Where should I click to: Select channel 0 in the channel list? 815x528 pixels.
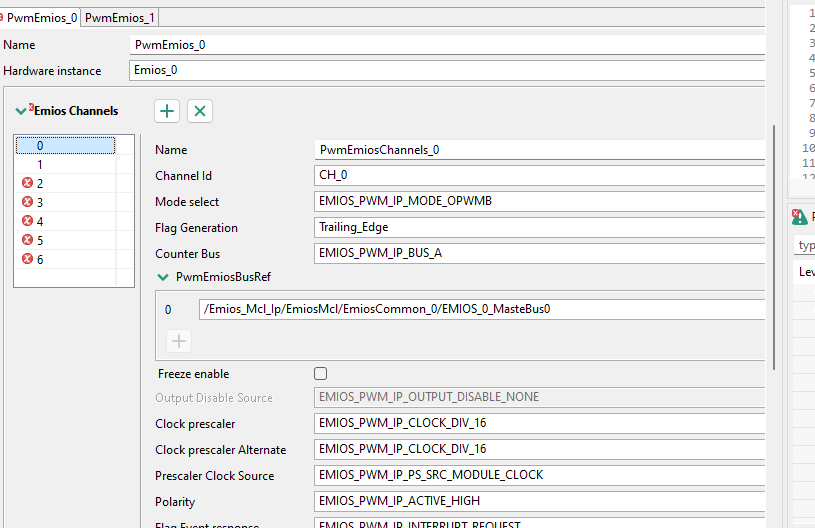pos(40,146)
